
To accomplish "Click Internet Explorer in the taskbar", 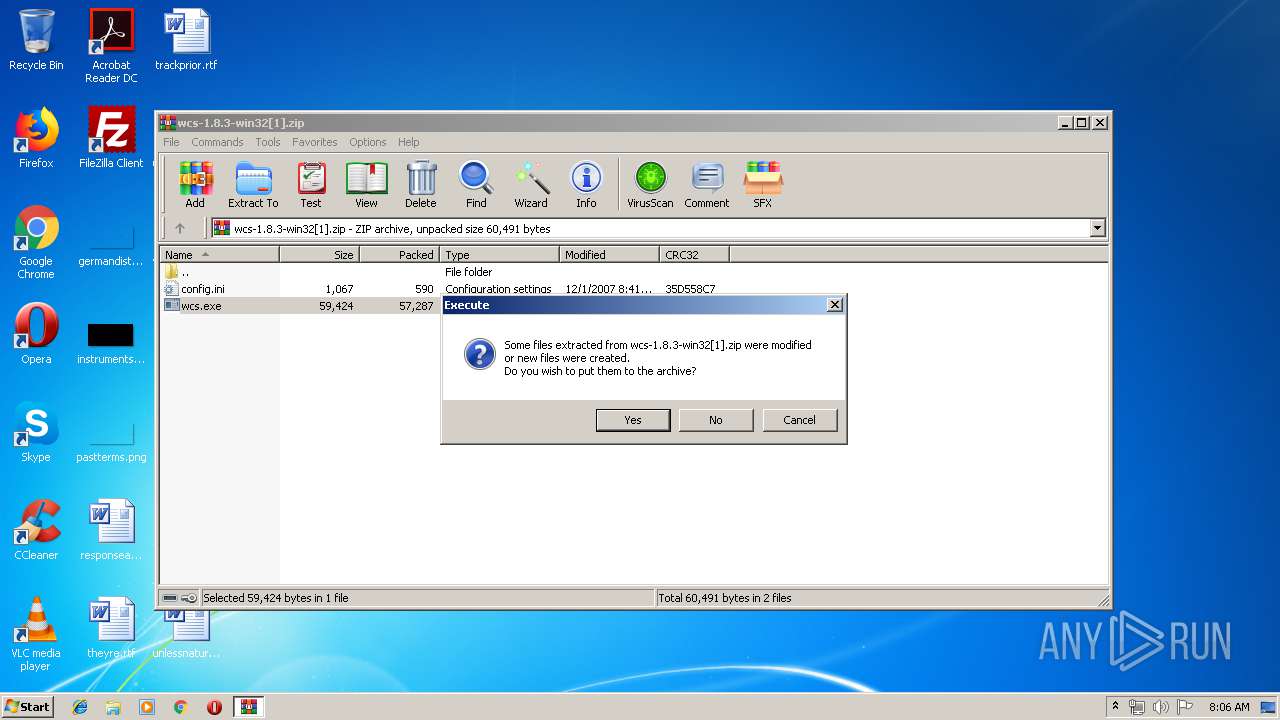I will (80, 707).
